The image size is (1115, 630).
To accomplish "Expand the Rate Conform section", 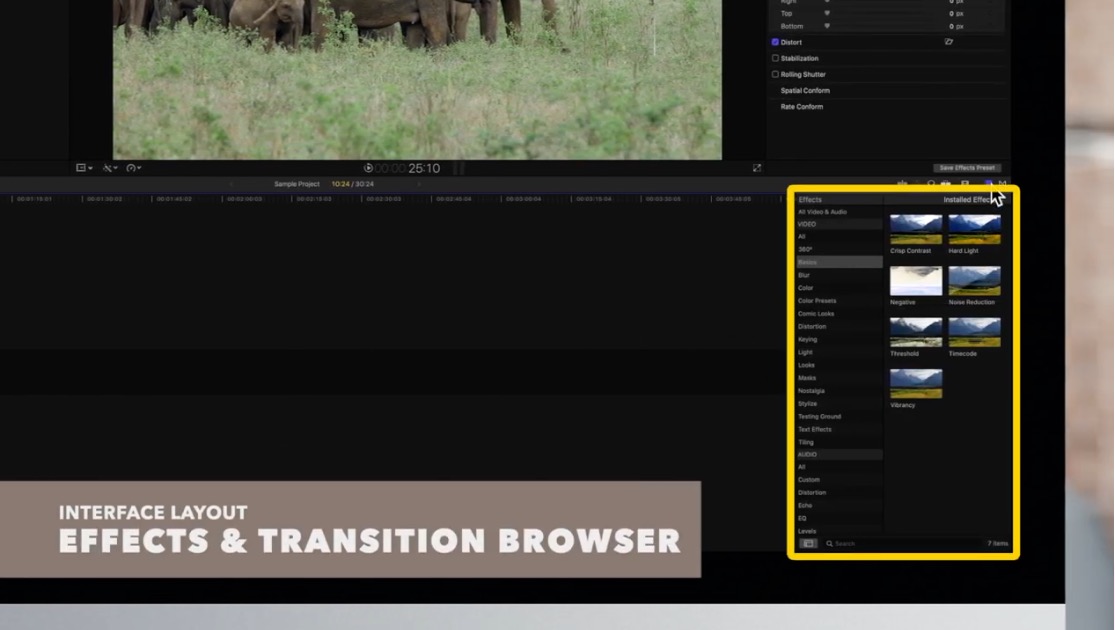I will click(x=801, y=107).
